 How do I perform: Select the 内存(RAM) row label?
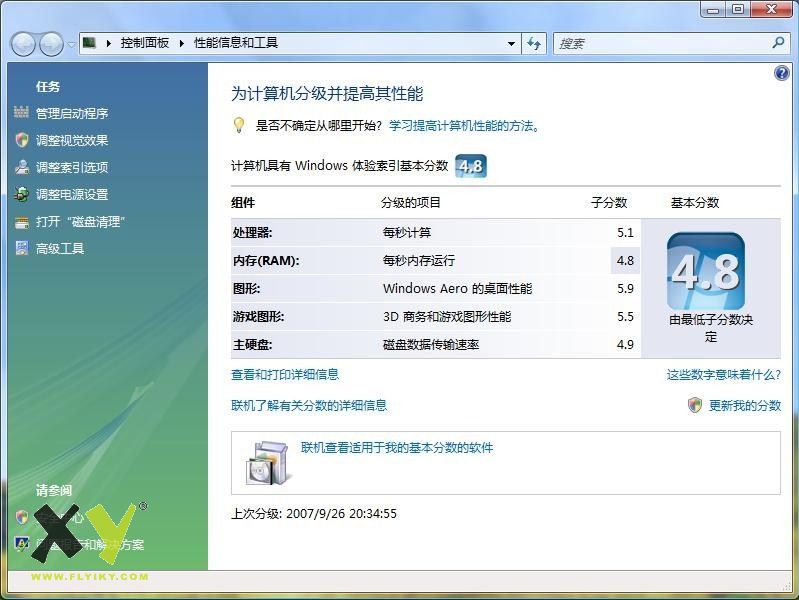click(266, 261)
